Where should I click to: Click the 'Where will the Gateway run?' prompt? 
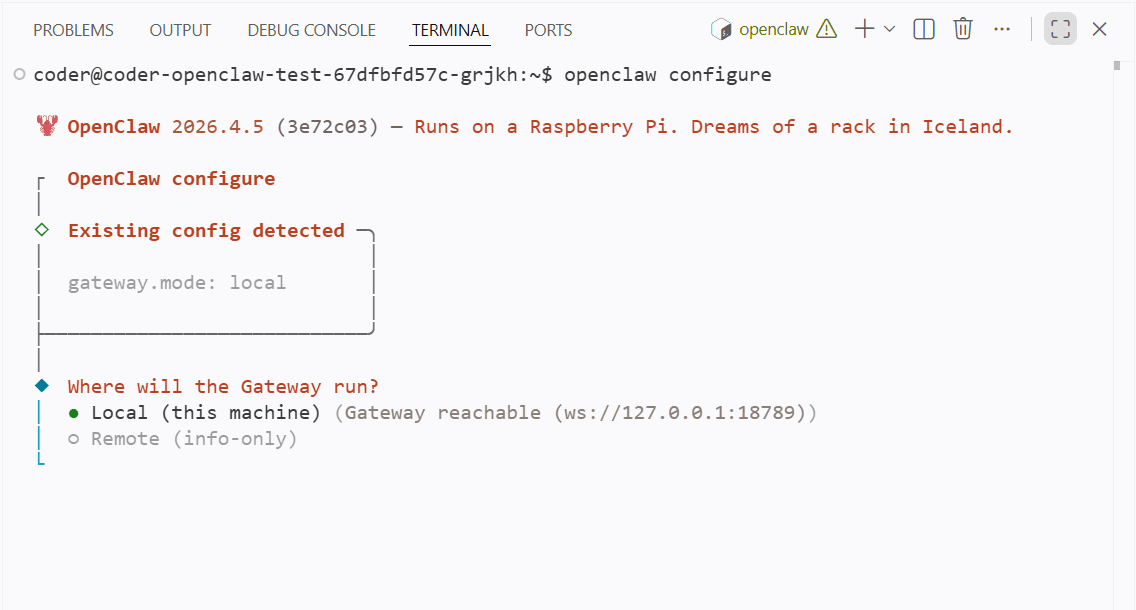pos(223,387)
